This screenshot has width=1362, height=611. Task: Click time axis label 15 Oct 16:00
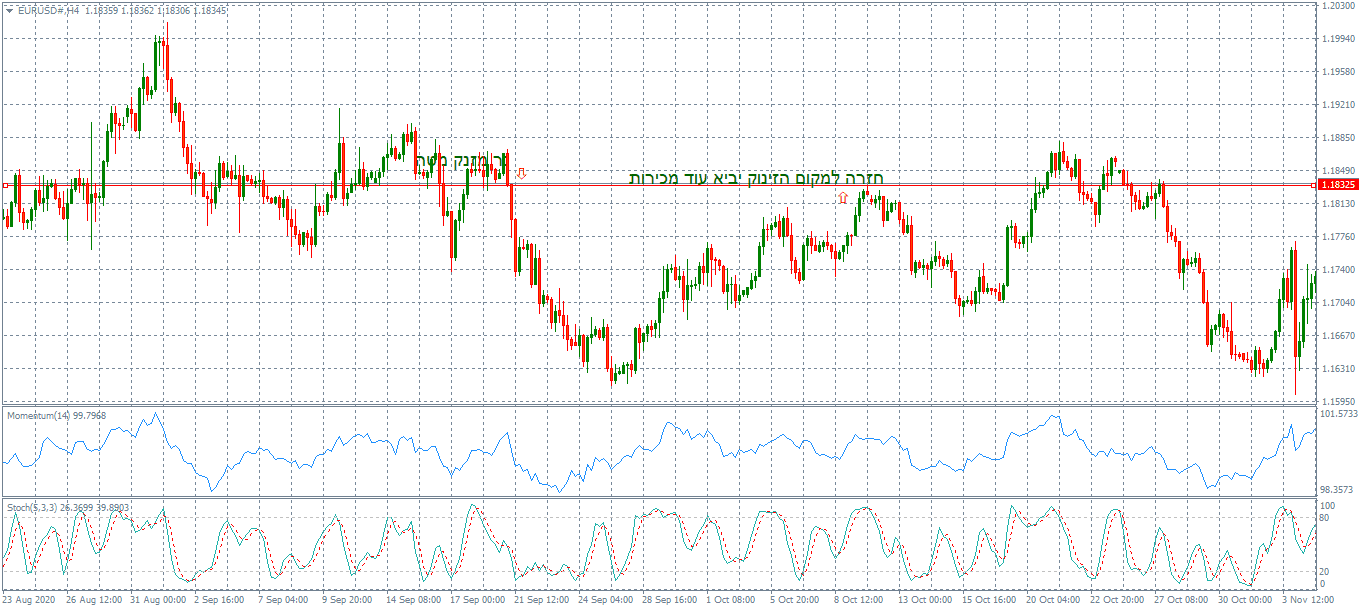click(991, 601)
